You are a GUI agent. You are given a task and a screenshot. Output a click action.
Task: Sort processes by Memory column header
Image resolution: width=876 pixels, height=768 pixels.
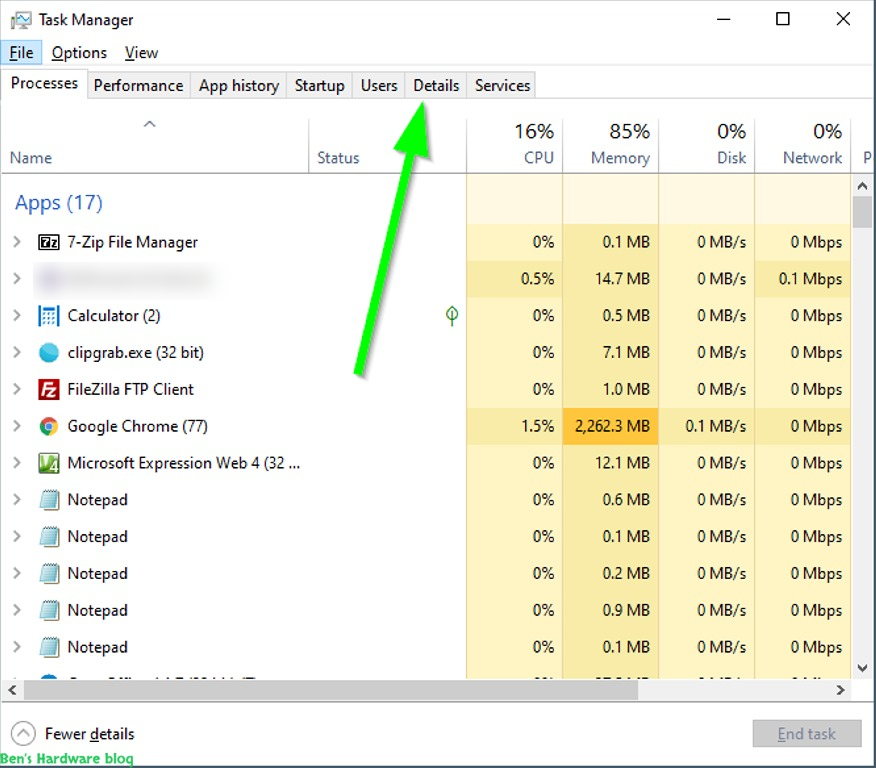tap(611, 145)
